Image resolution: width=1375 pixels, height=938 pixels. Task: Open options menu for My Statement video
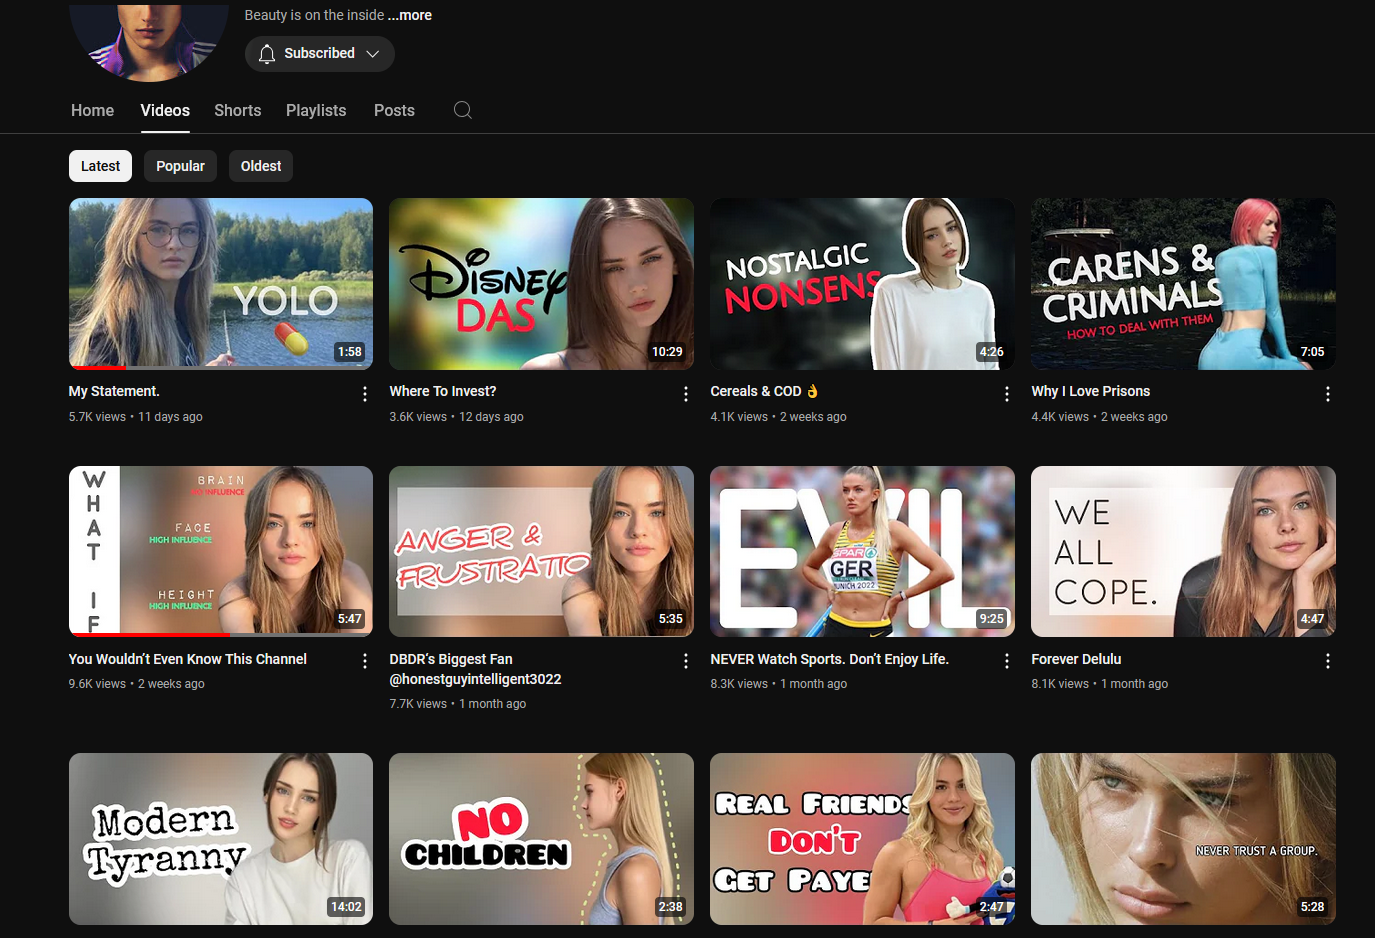tap(365, 394)
